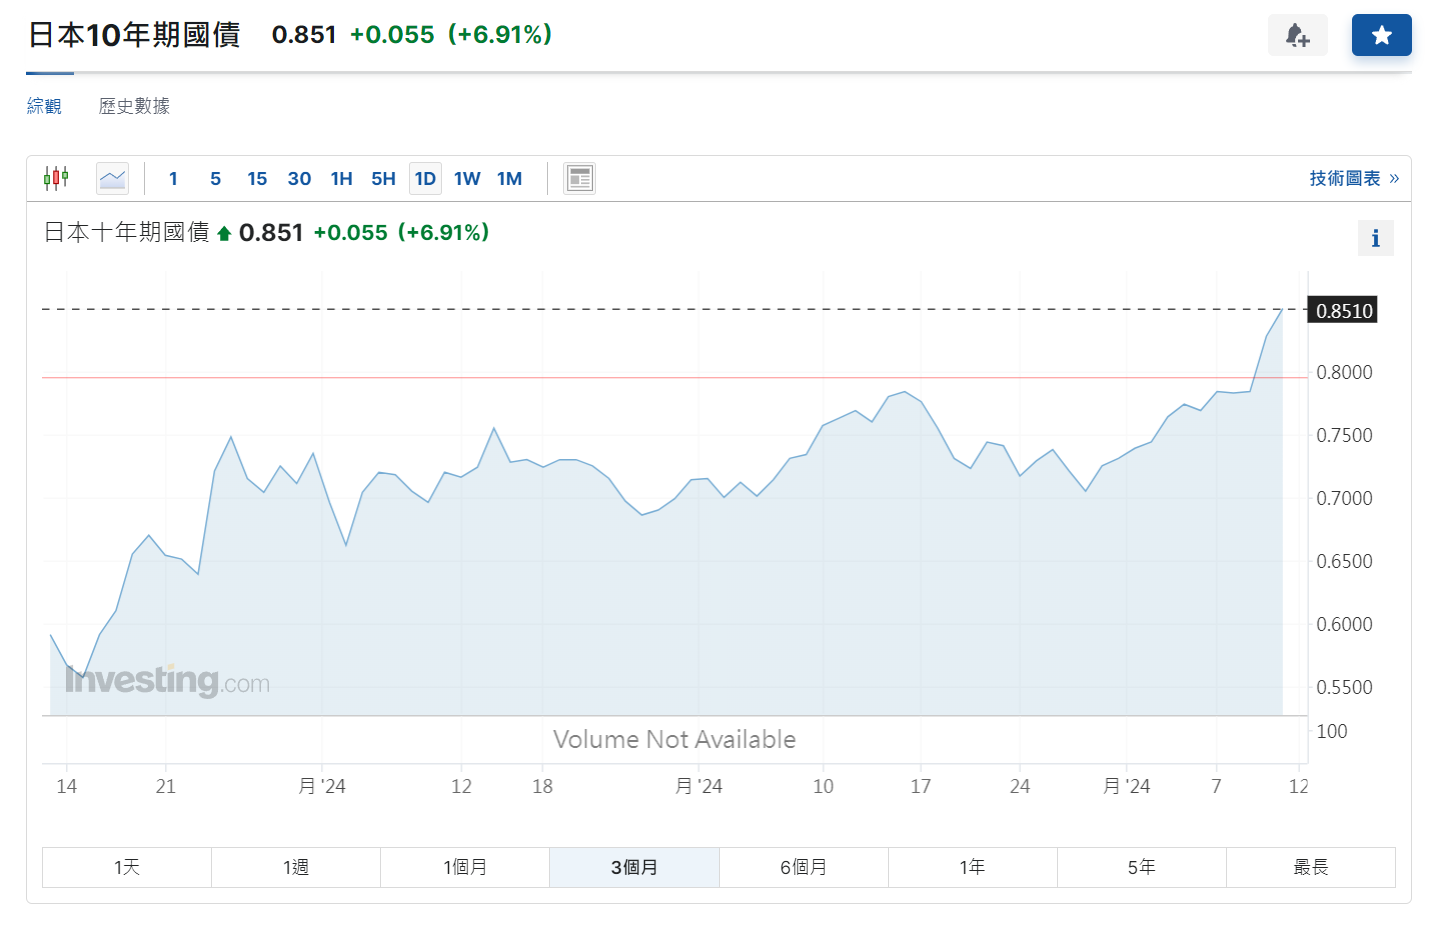Select the 1年 time range
The image size is (1438, 925).
click(x=972, y=867)
